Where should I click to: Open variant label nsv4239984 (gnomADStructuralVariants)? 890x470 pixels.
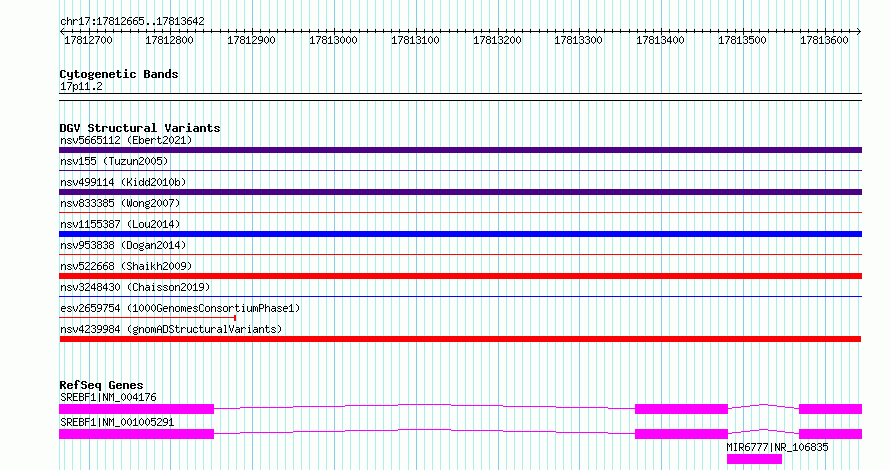click(171, 329)
